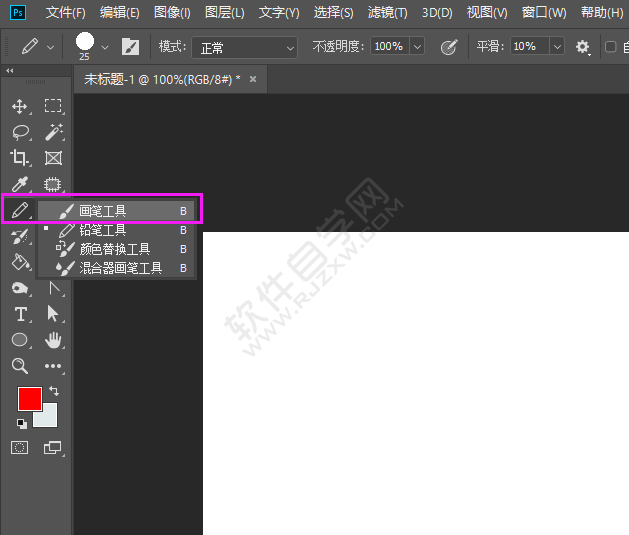Select the History Brush tool
Viewport: 629px width, 535px height.
pos(20,236)
